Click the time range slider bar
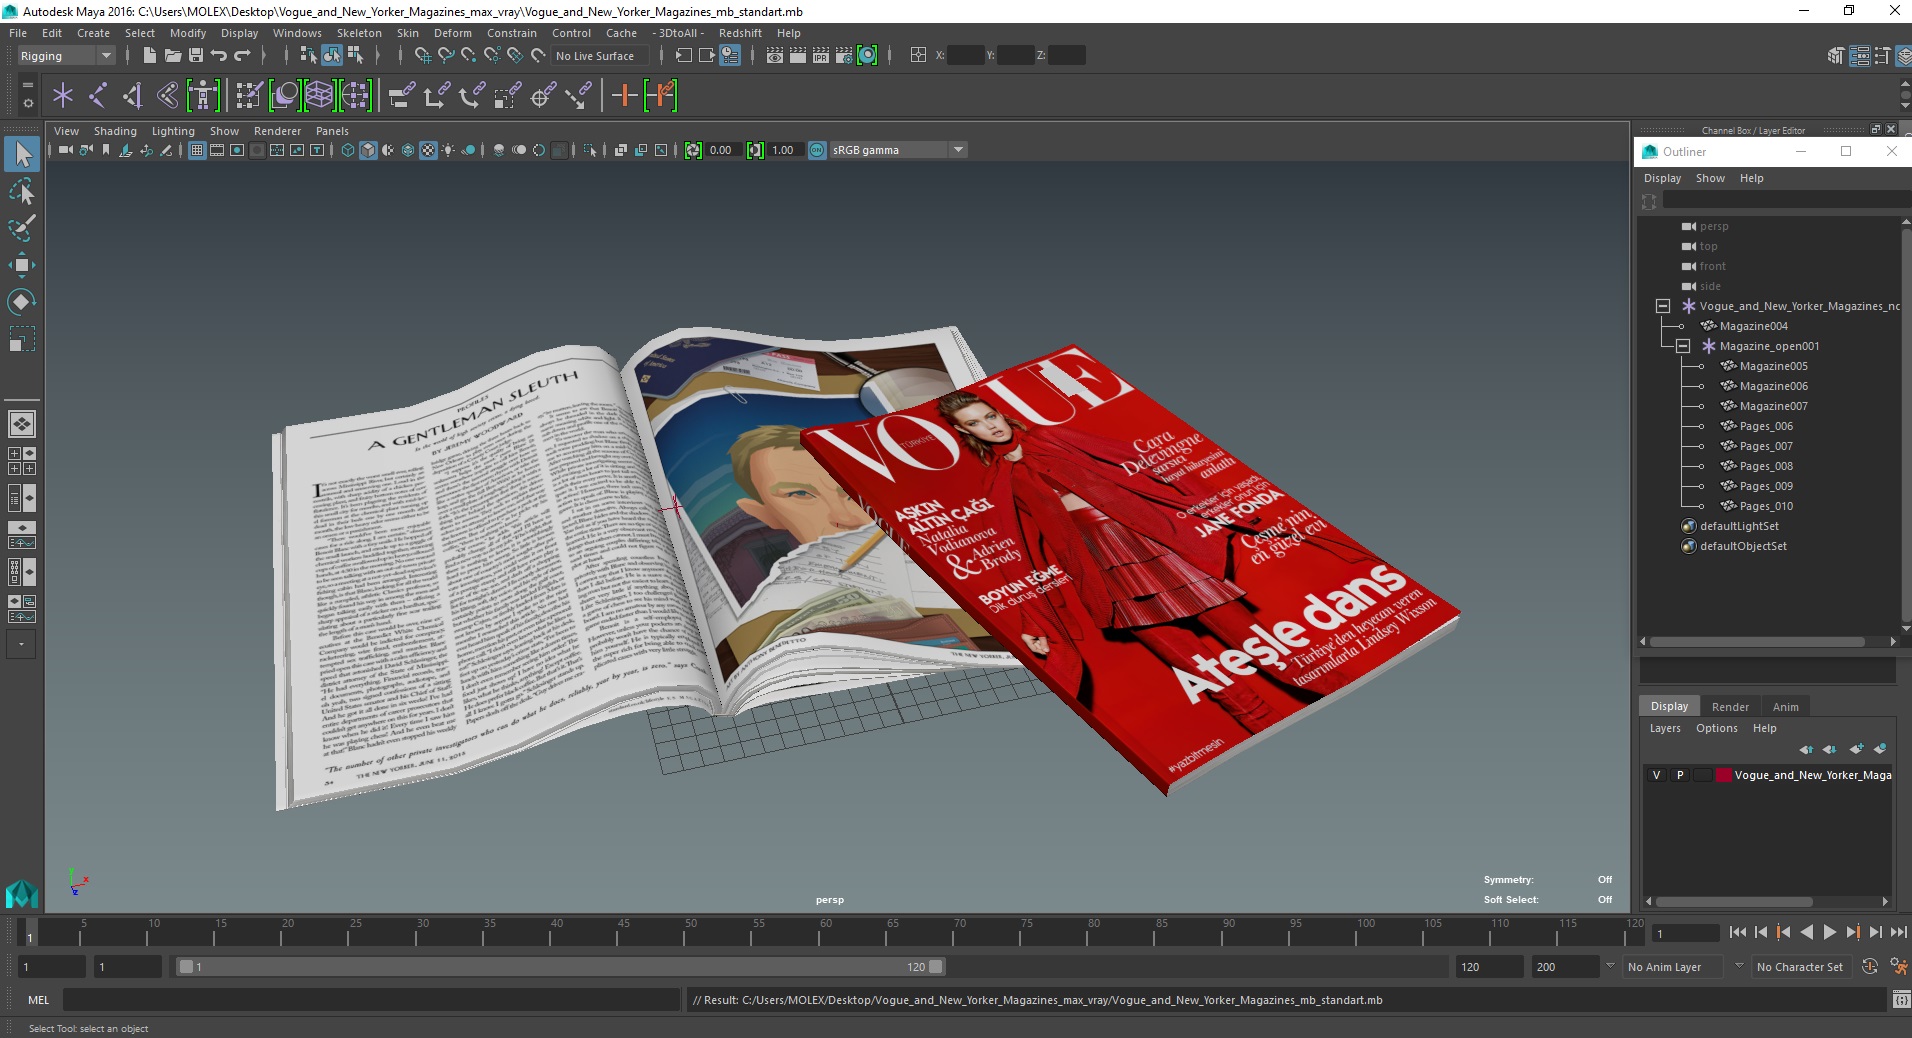 point(560,967)
